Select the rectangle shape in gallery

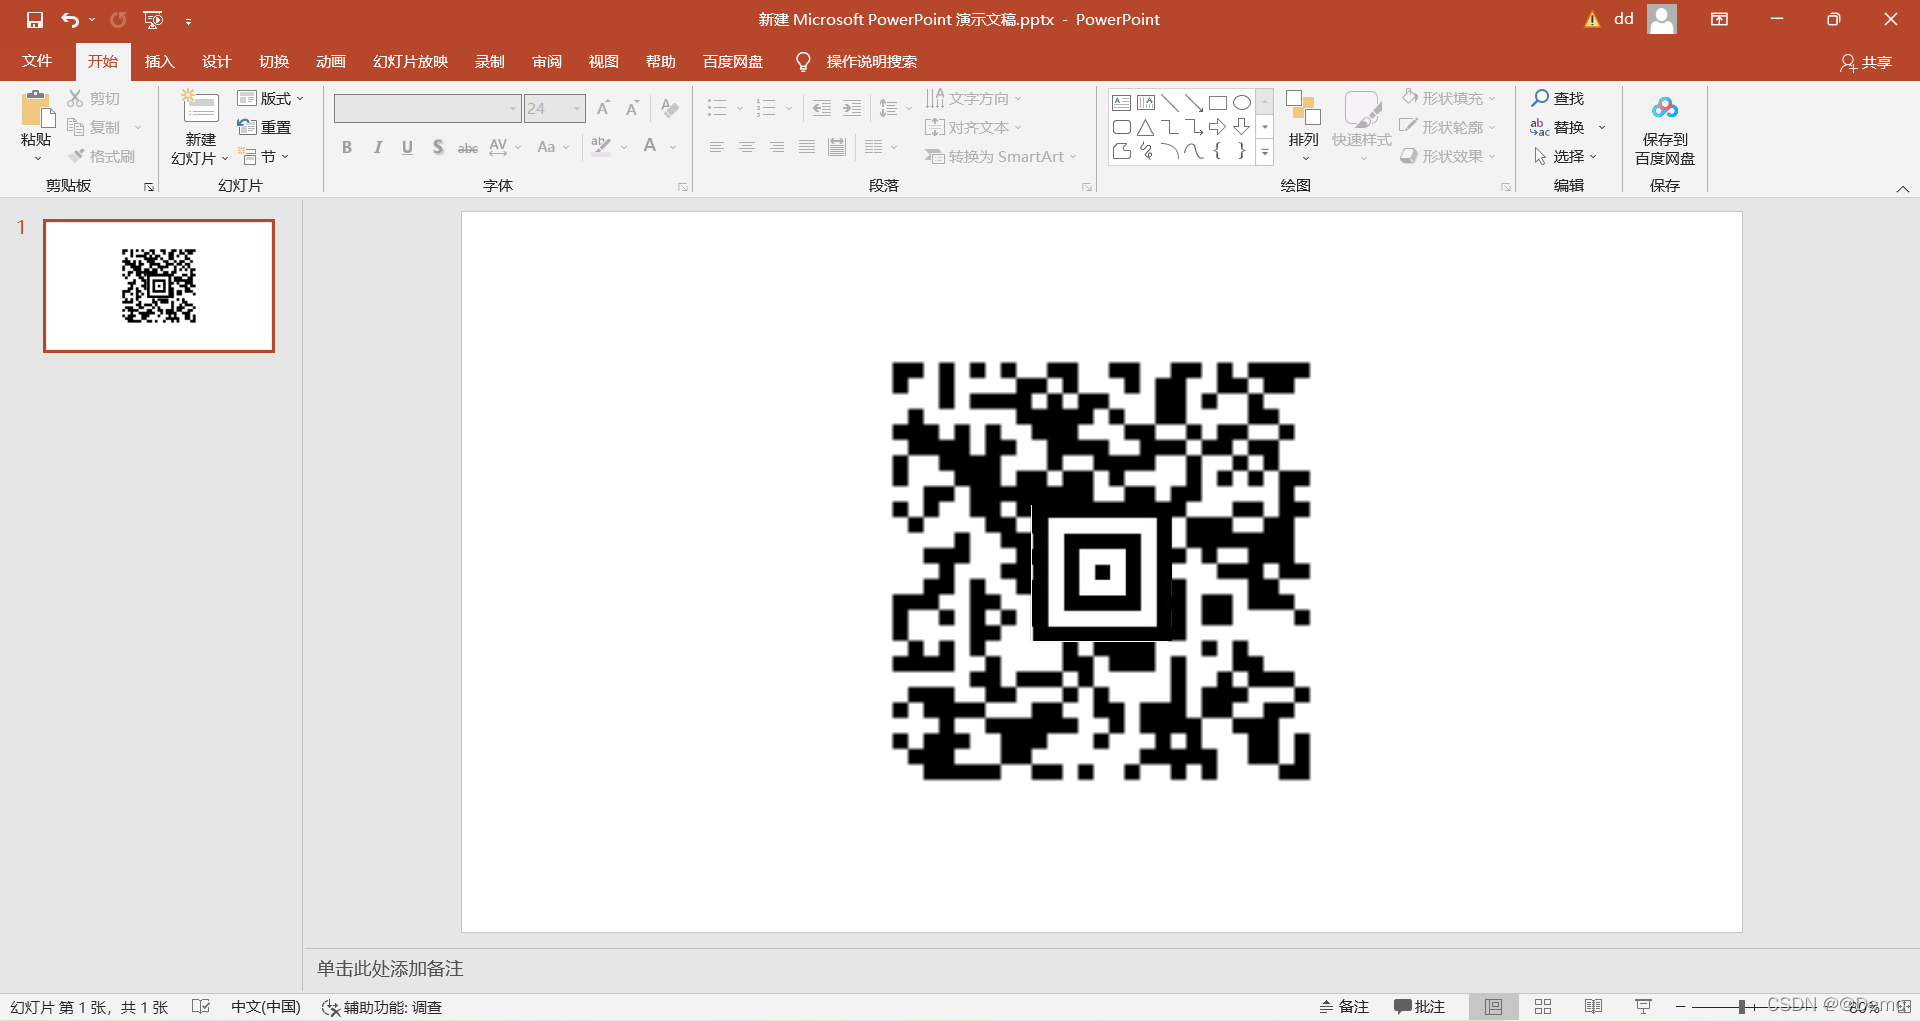click(1217, 102)
